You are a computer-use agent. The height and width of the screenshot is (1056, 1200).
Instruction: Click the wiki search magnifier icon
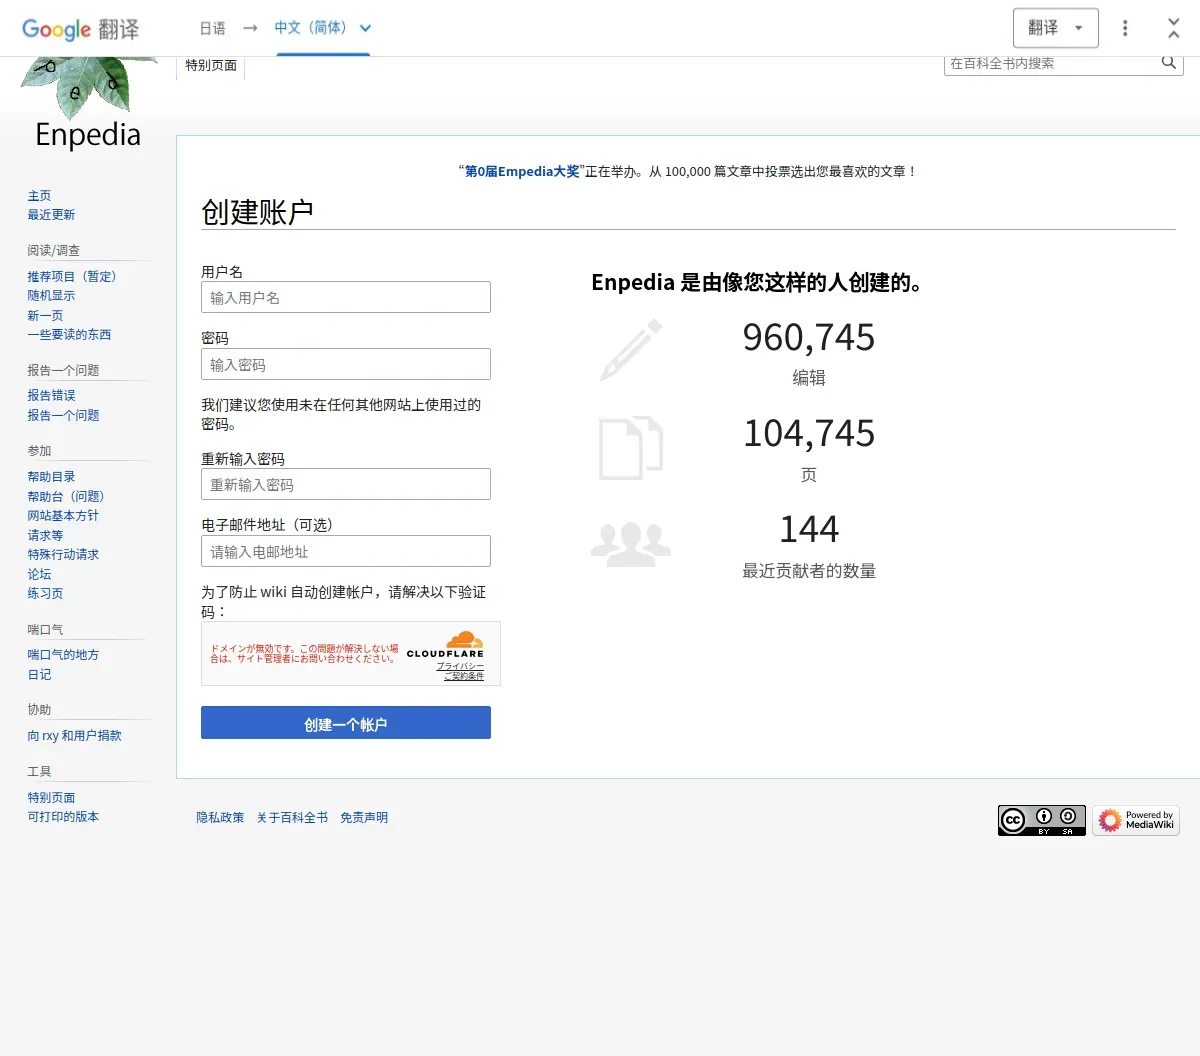(1168, 62)
